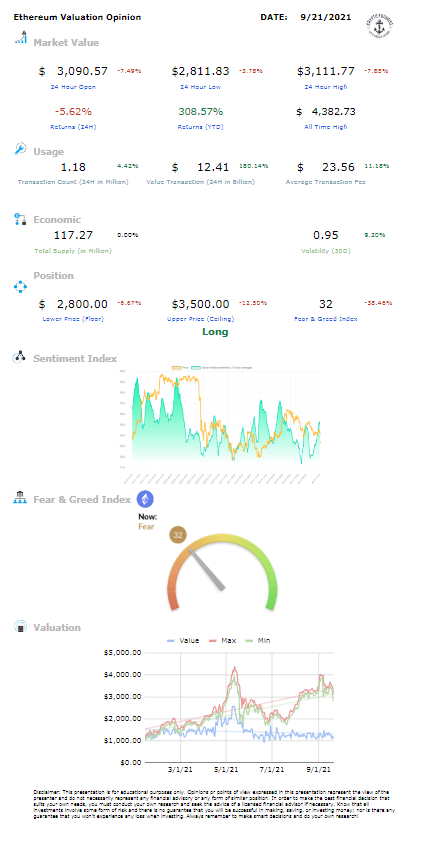Viewport: 421px width, 841px height.
Task: Click the Economic section heading
Action: [57, 219]
